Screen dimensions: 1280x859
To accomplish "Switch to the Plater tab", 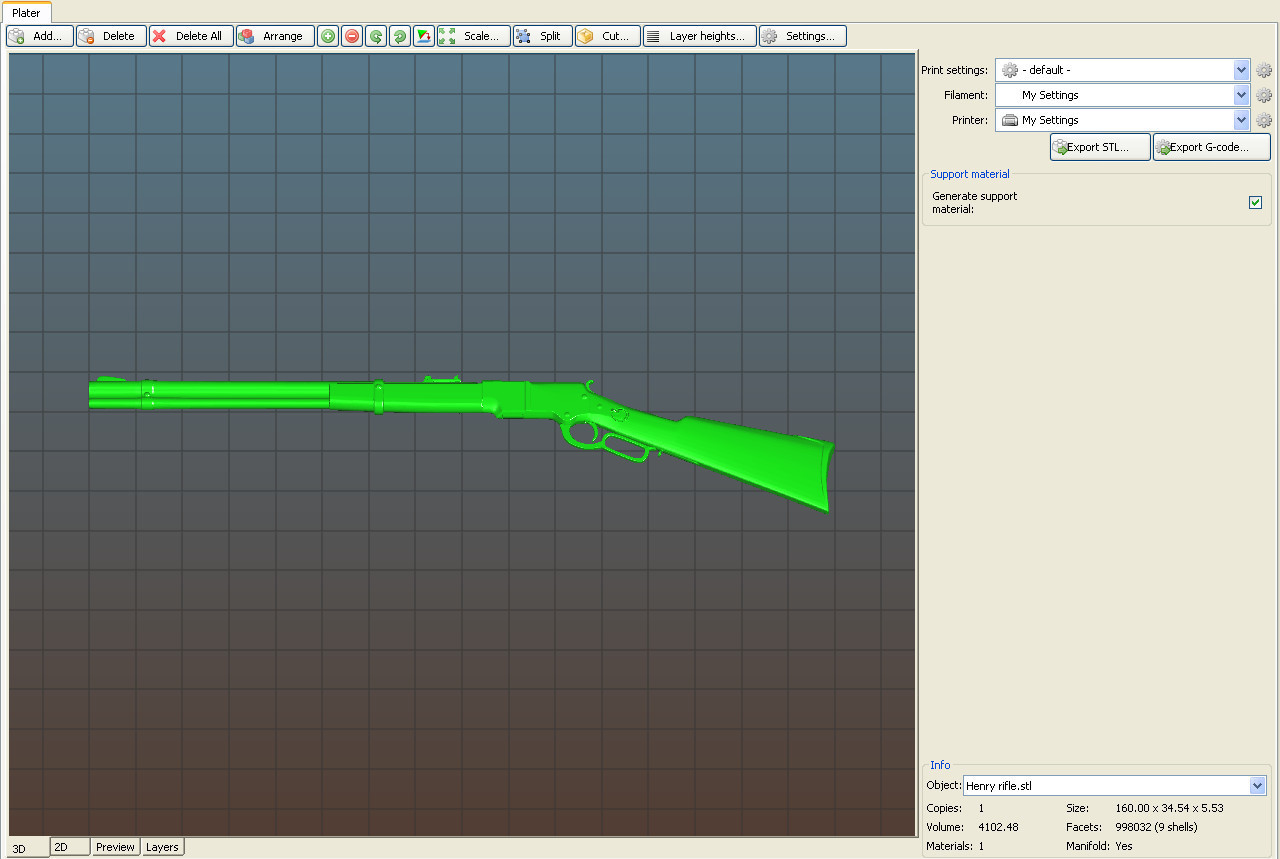I will coord(26,13).
